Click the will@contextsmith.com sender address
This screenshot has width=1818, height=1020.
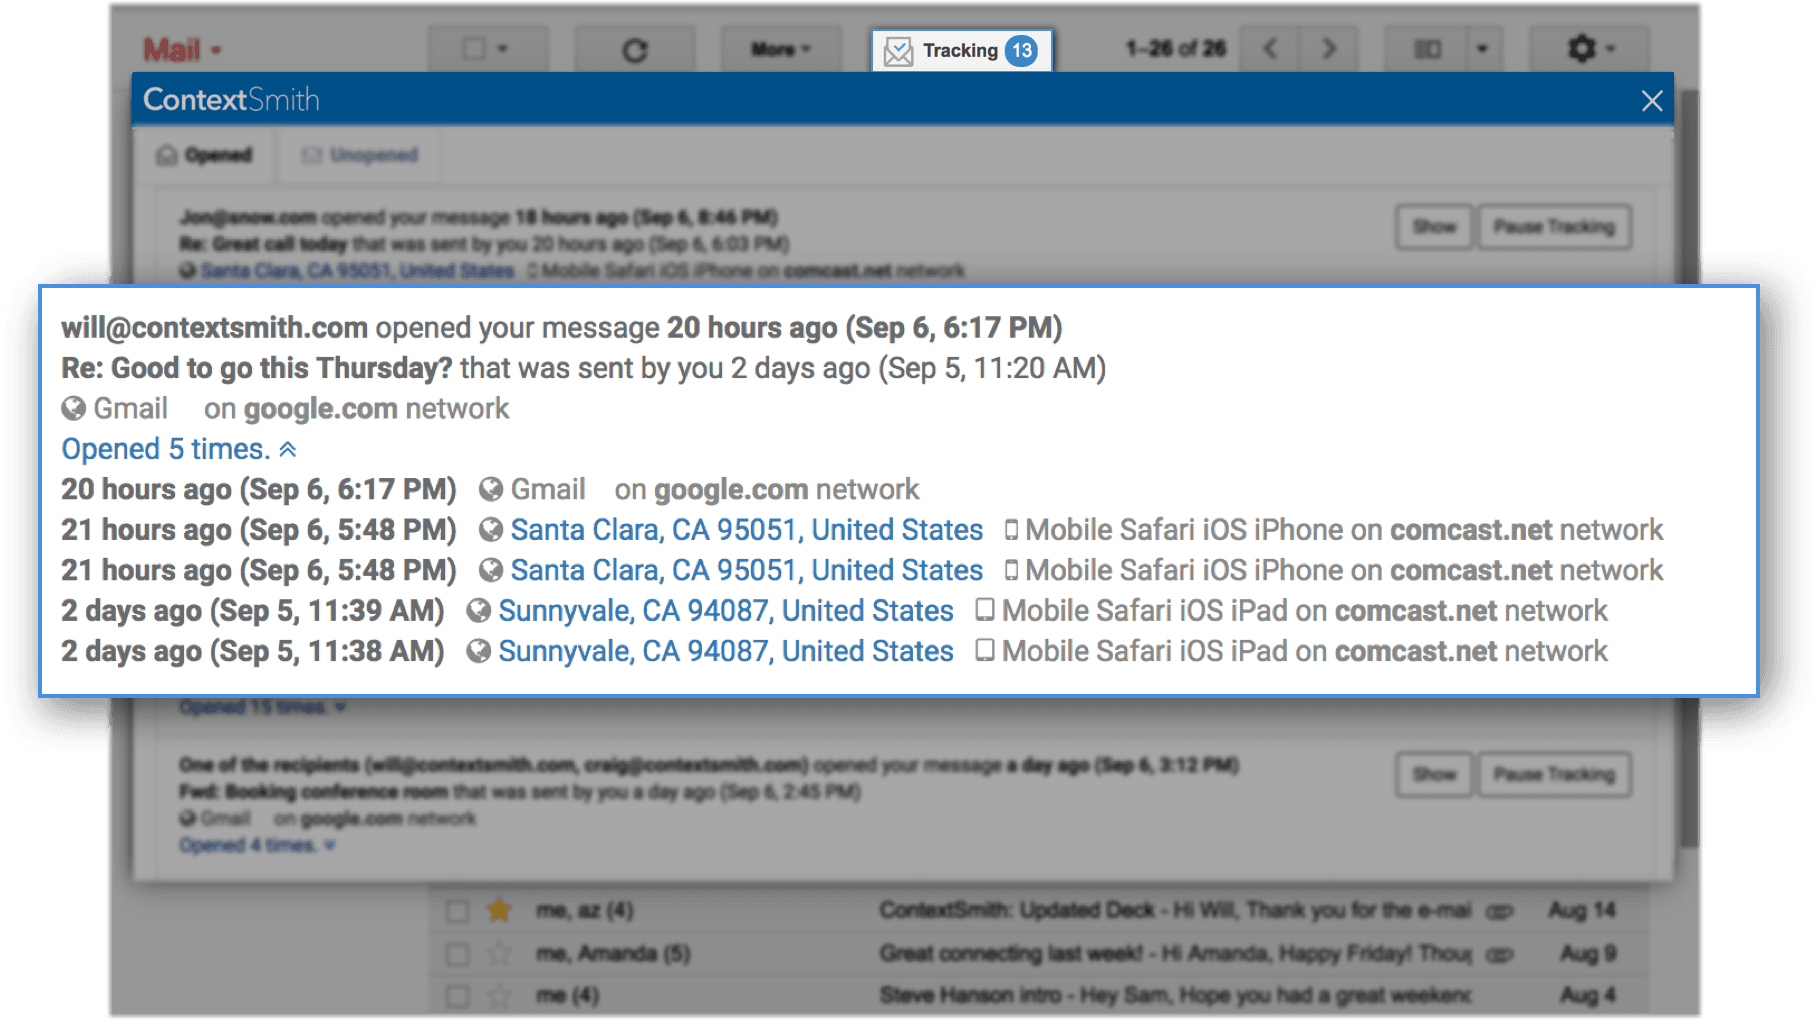tap(214, 328)
